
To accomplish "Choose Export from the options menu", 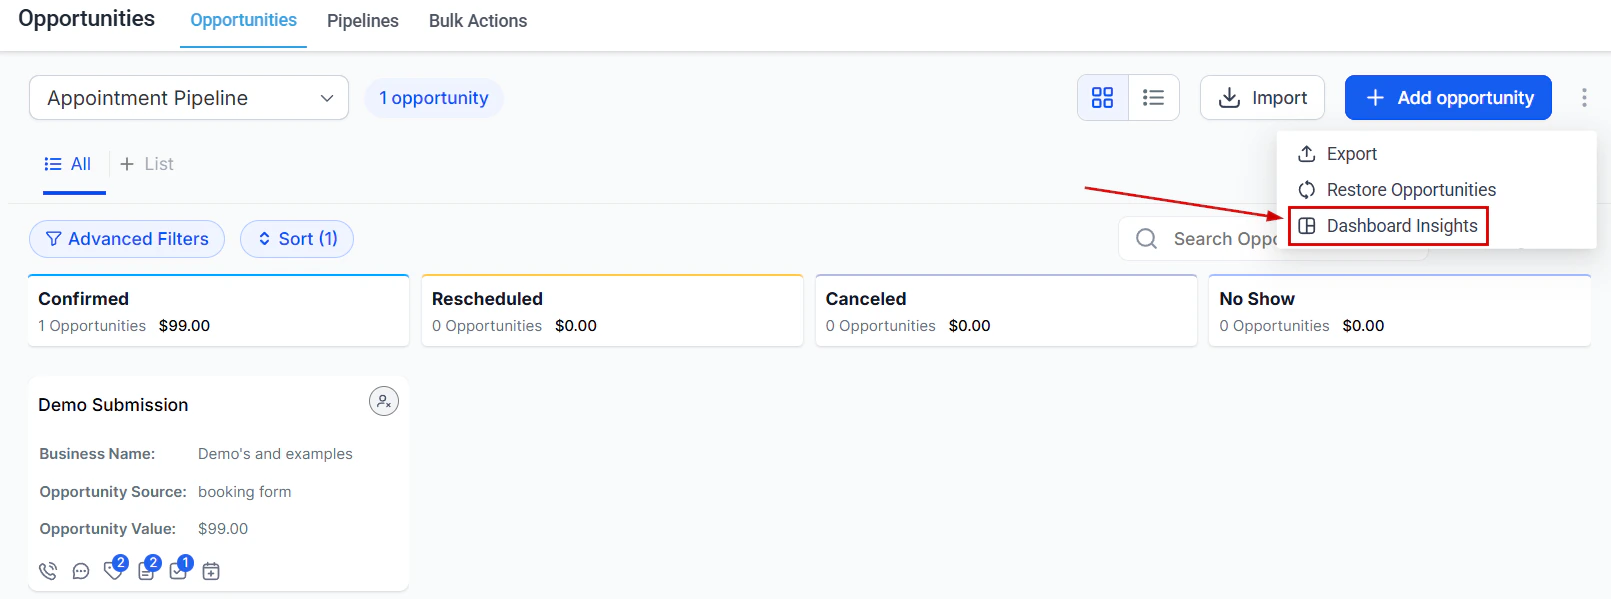I will (1350, 153).
